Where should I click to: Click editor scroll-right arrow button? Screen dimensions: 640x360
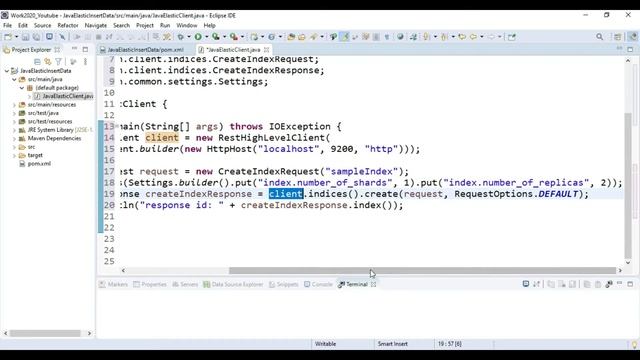pyautogui.click(x=620, y=270)
